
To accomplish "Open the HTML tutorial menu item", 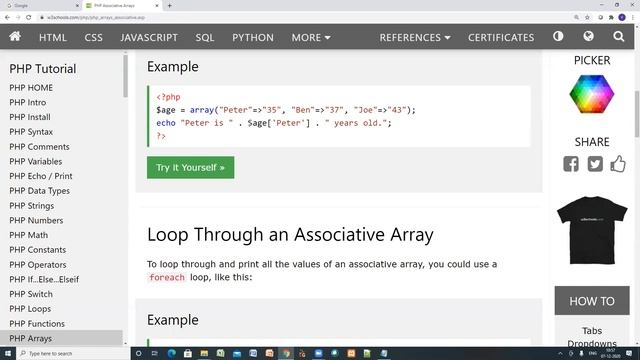I will point(53,38).
